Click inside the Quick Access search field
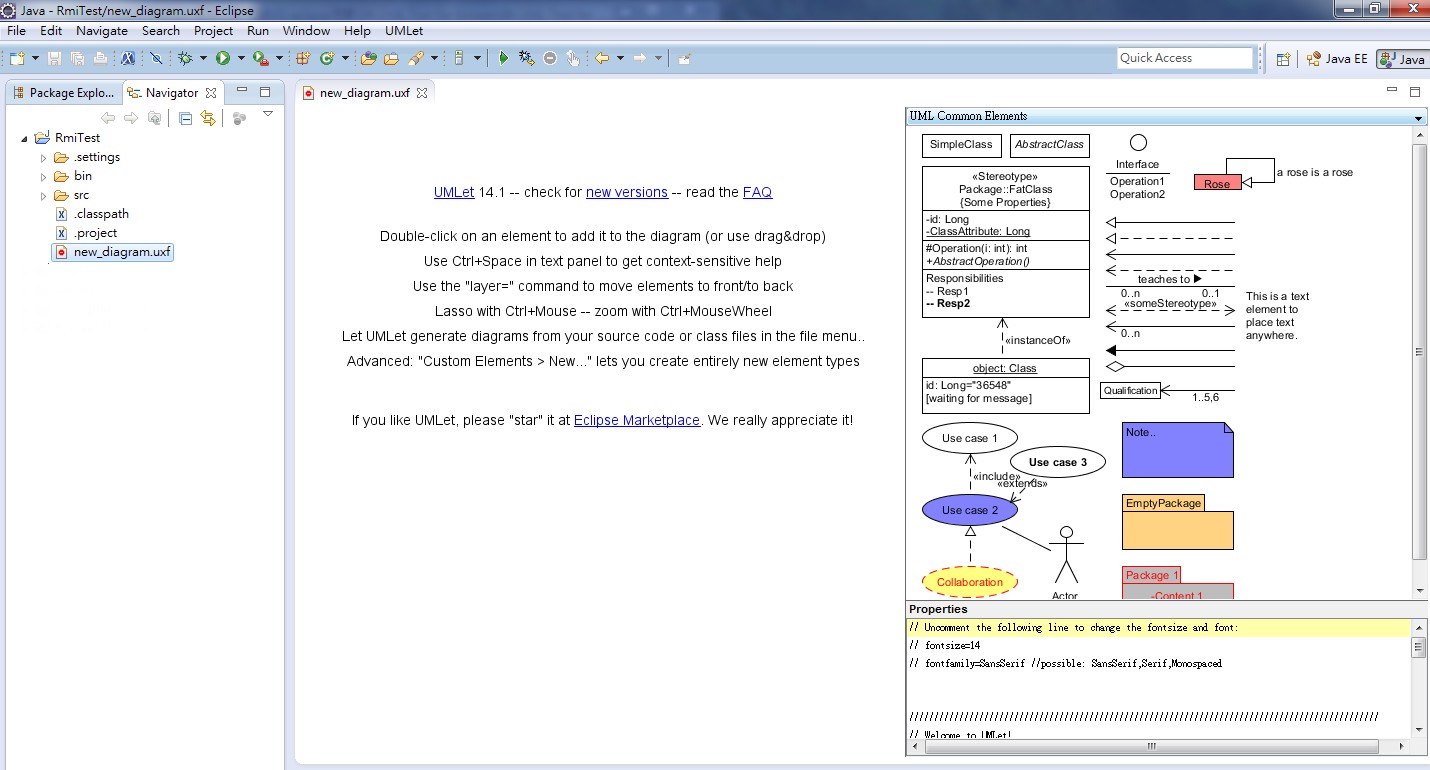The width and height of the screenshot is (1430, 770). 1185,58
